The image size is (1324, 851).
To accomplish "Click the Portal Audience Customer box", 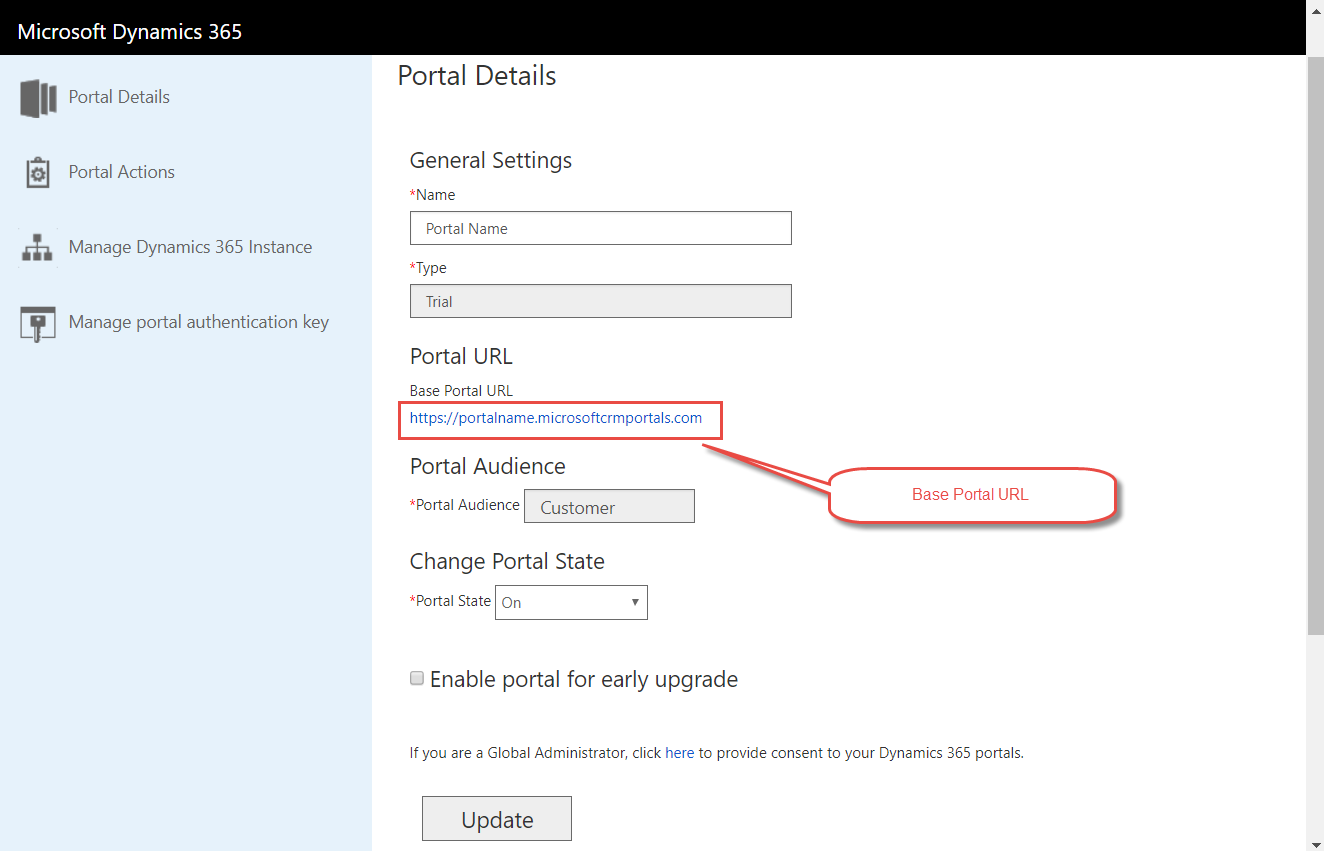I will tap(609, 506).
